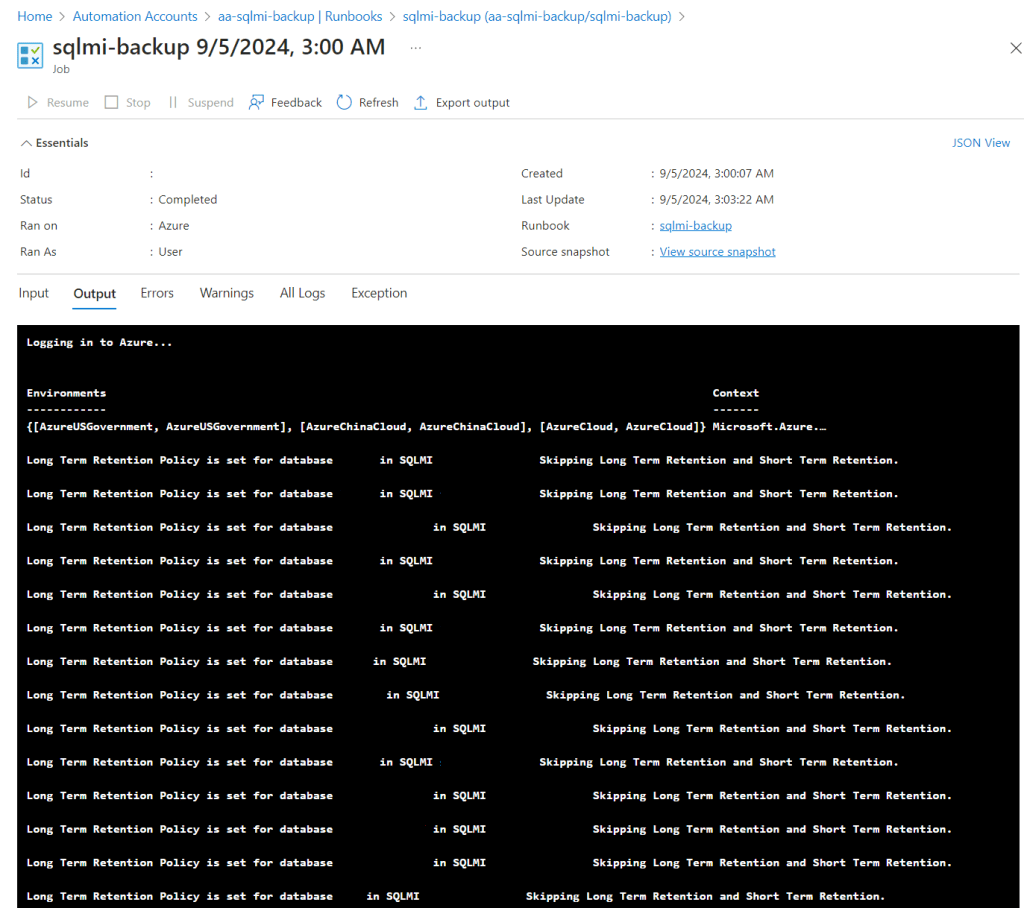Open aa-sqlmi-backup | Runbooks breadcrumb
1024x908 pixels.
coord(300,16)
